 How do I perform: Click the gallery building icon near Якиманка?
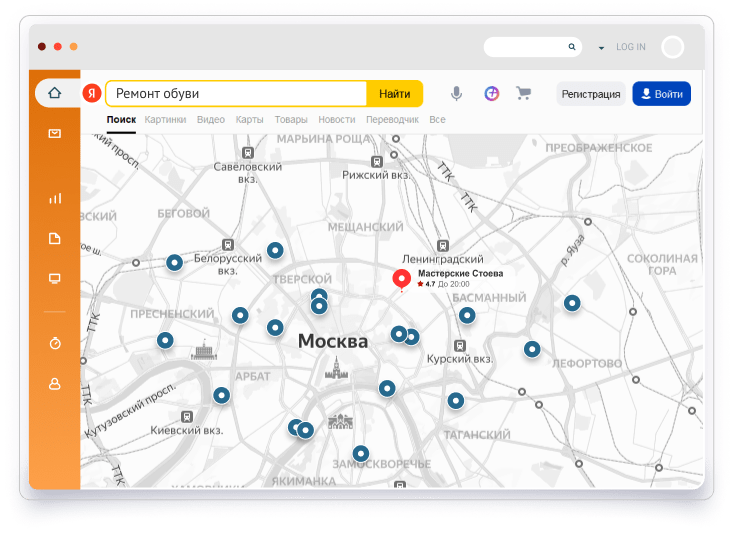tap(340, 422)
